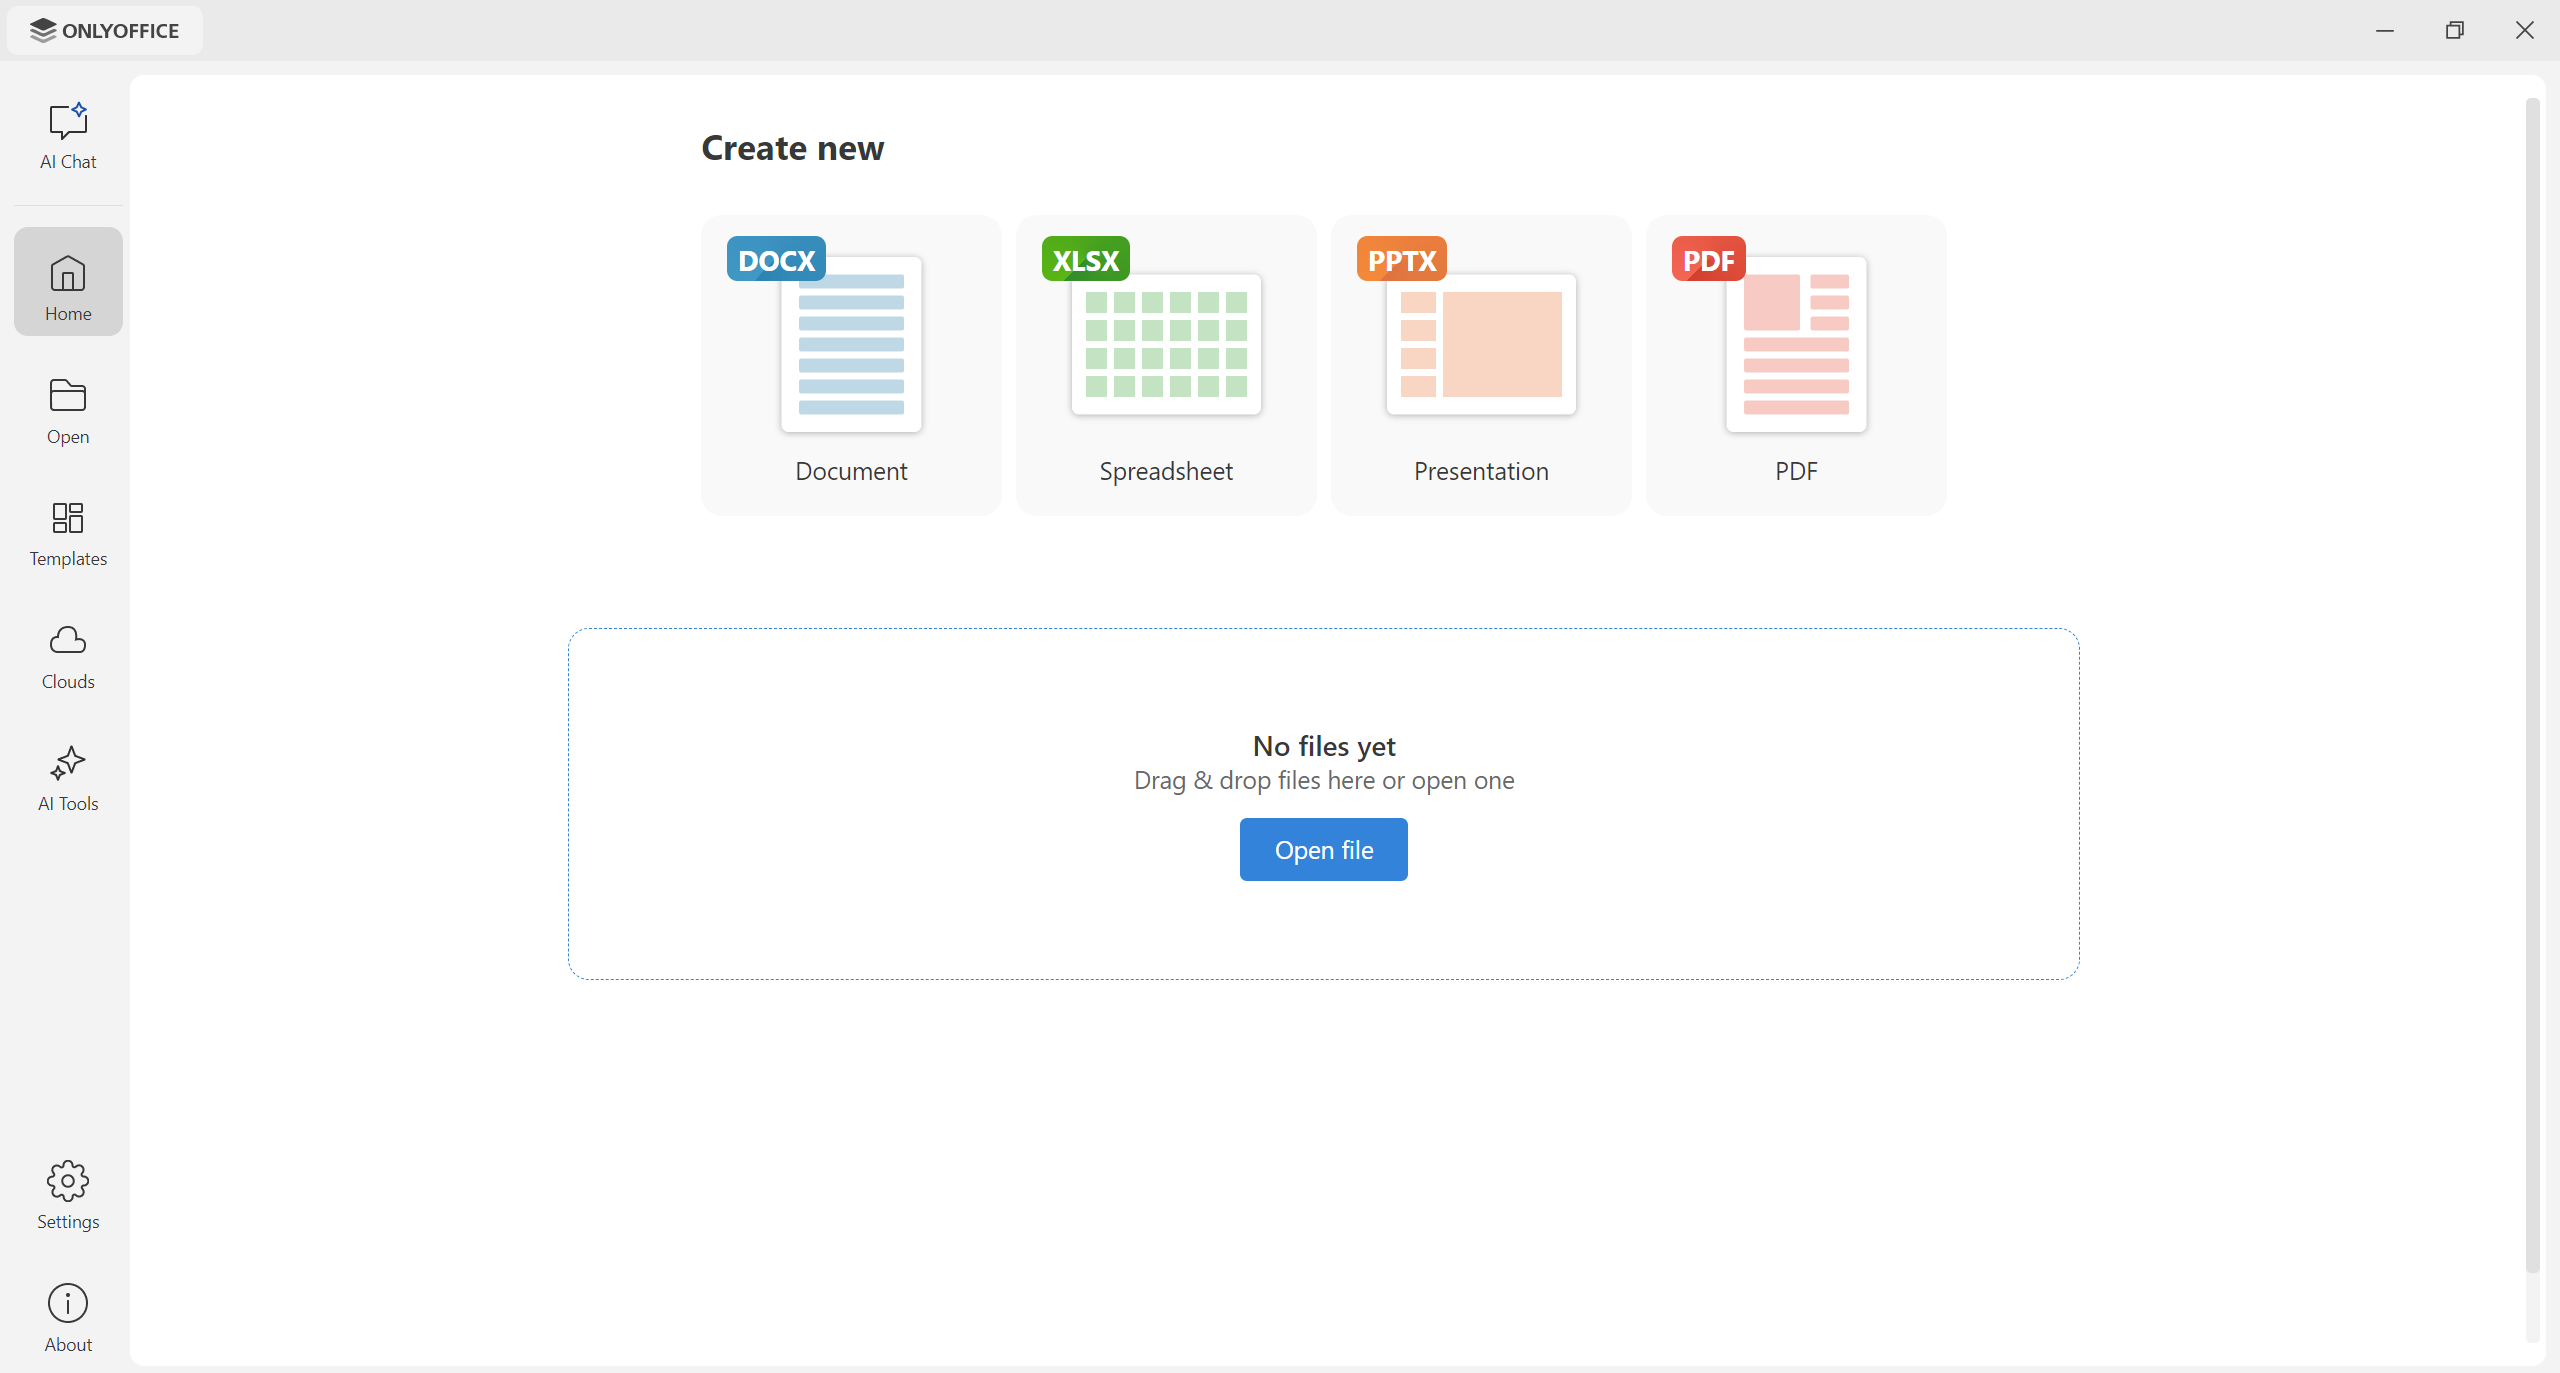The image size is (2560, 1373).
Task: Open the AI Chat panel
Action: (68, 136)
